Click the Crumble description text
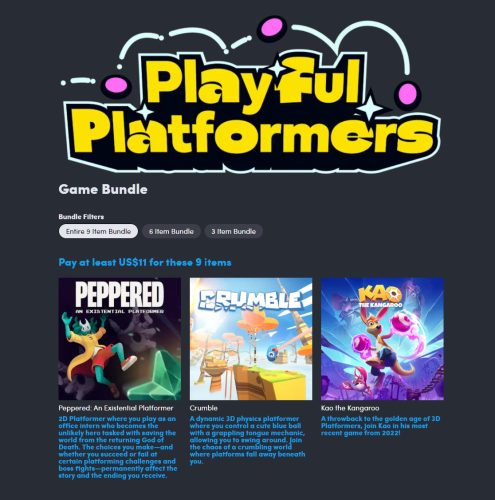The width and height of the screenshot is (495, 500). point(247,440)
